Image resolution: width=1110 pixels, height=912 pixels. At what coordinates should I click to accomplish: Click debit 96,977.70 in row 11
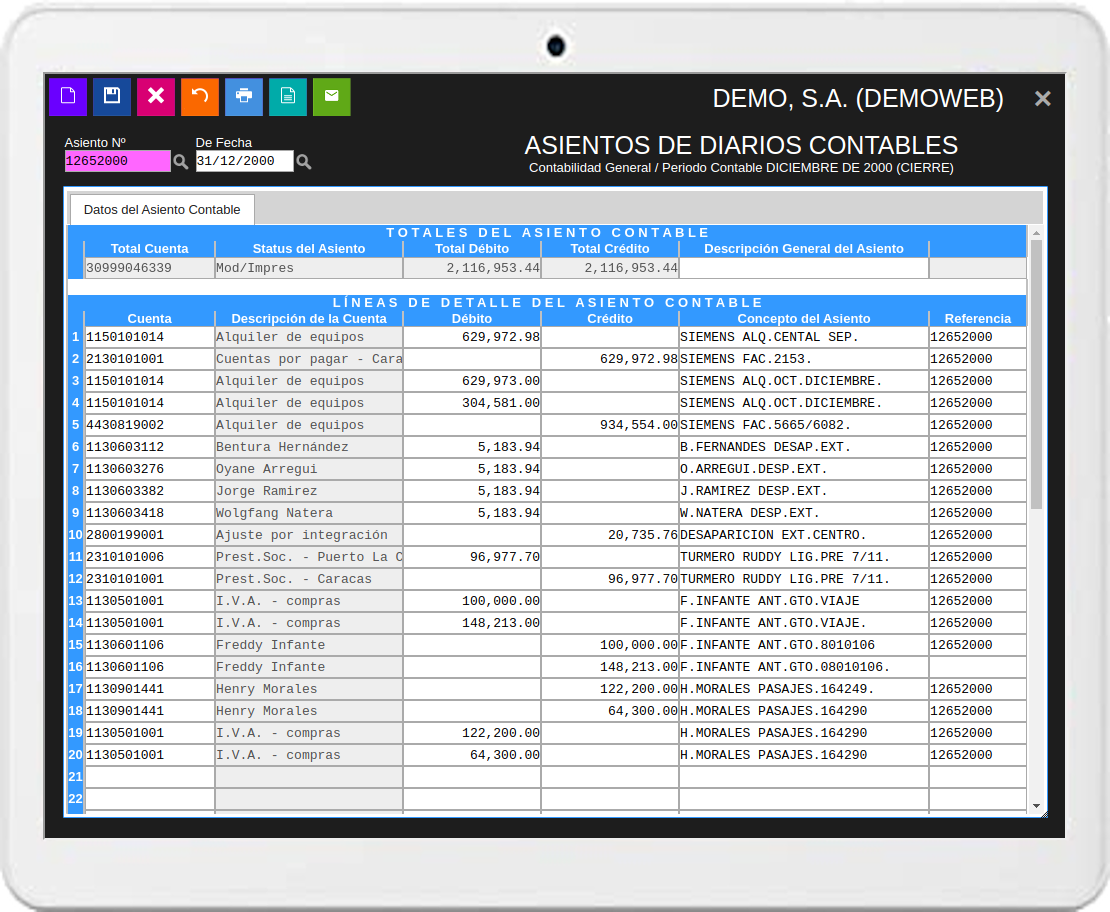click(x=472, y=557)
